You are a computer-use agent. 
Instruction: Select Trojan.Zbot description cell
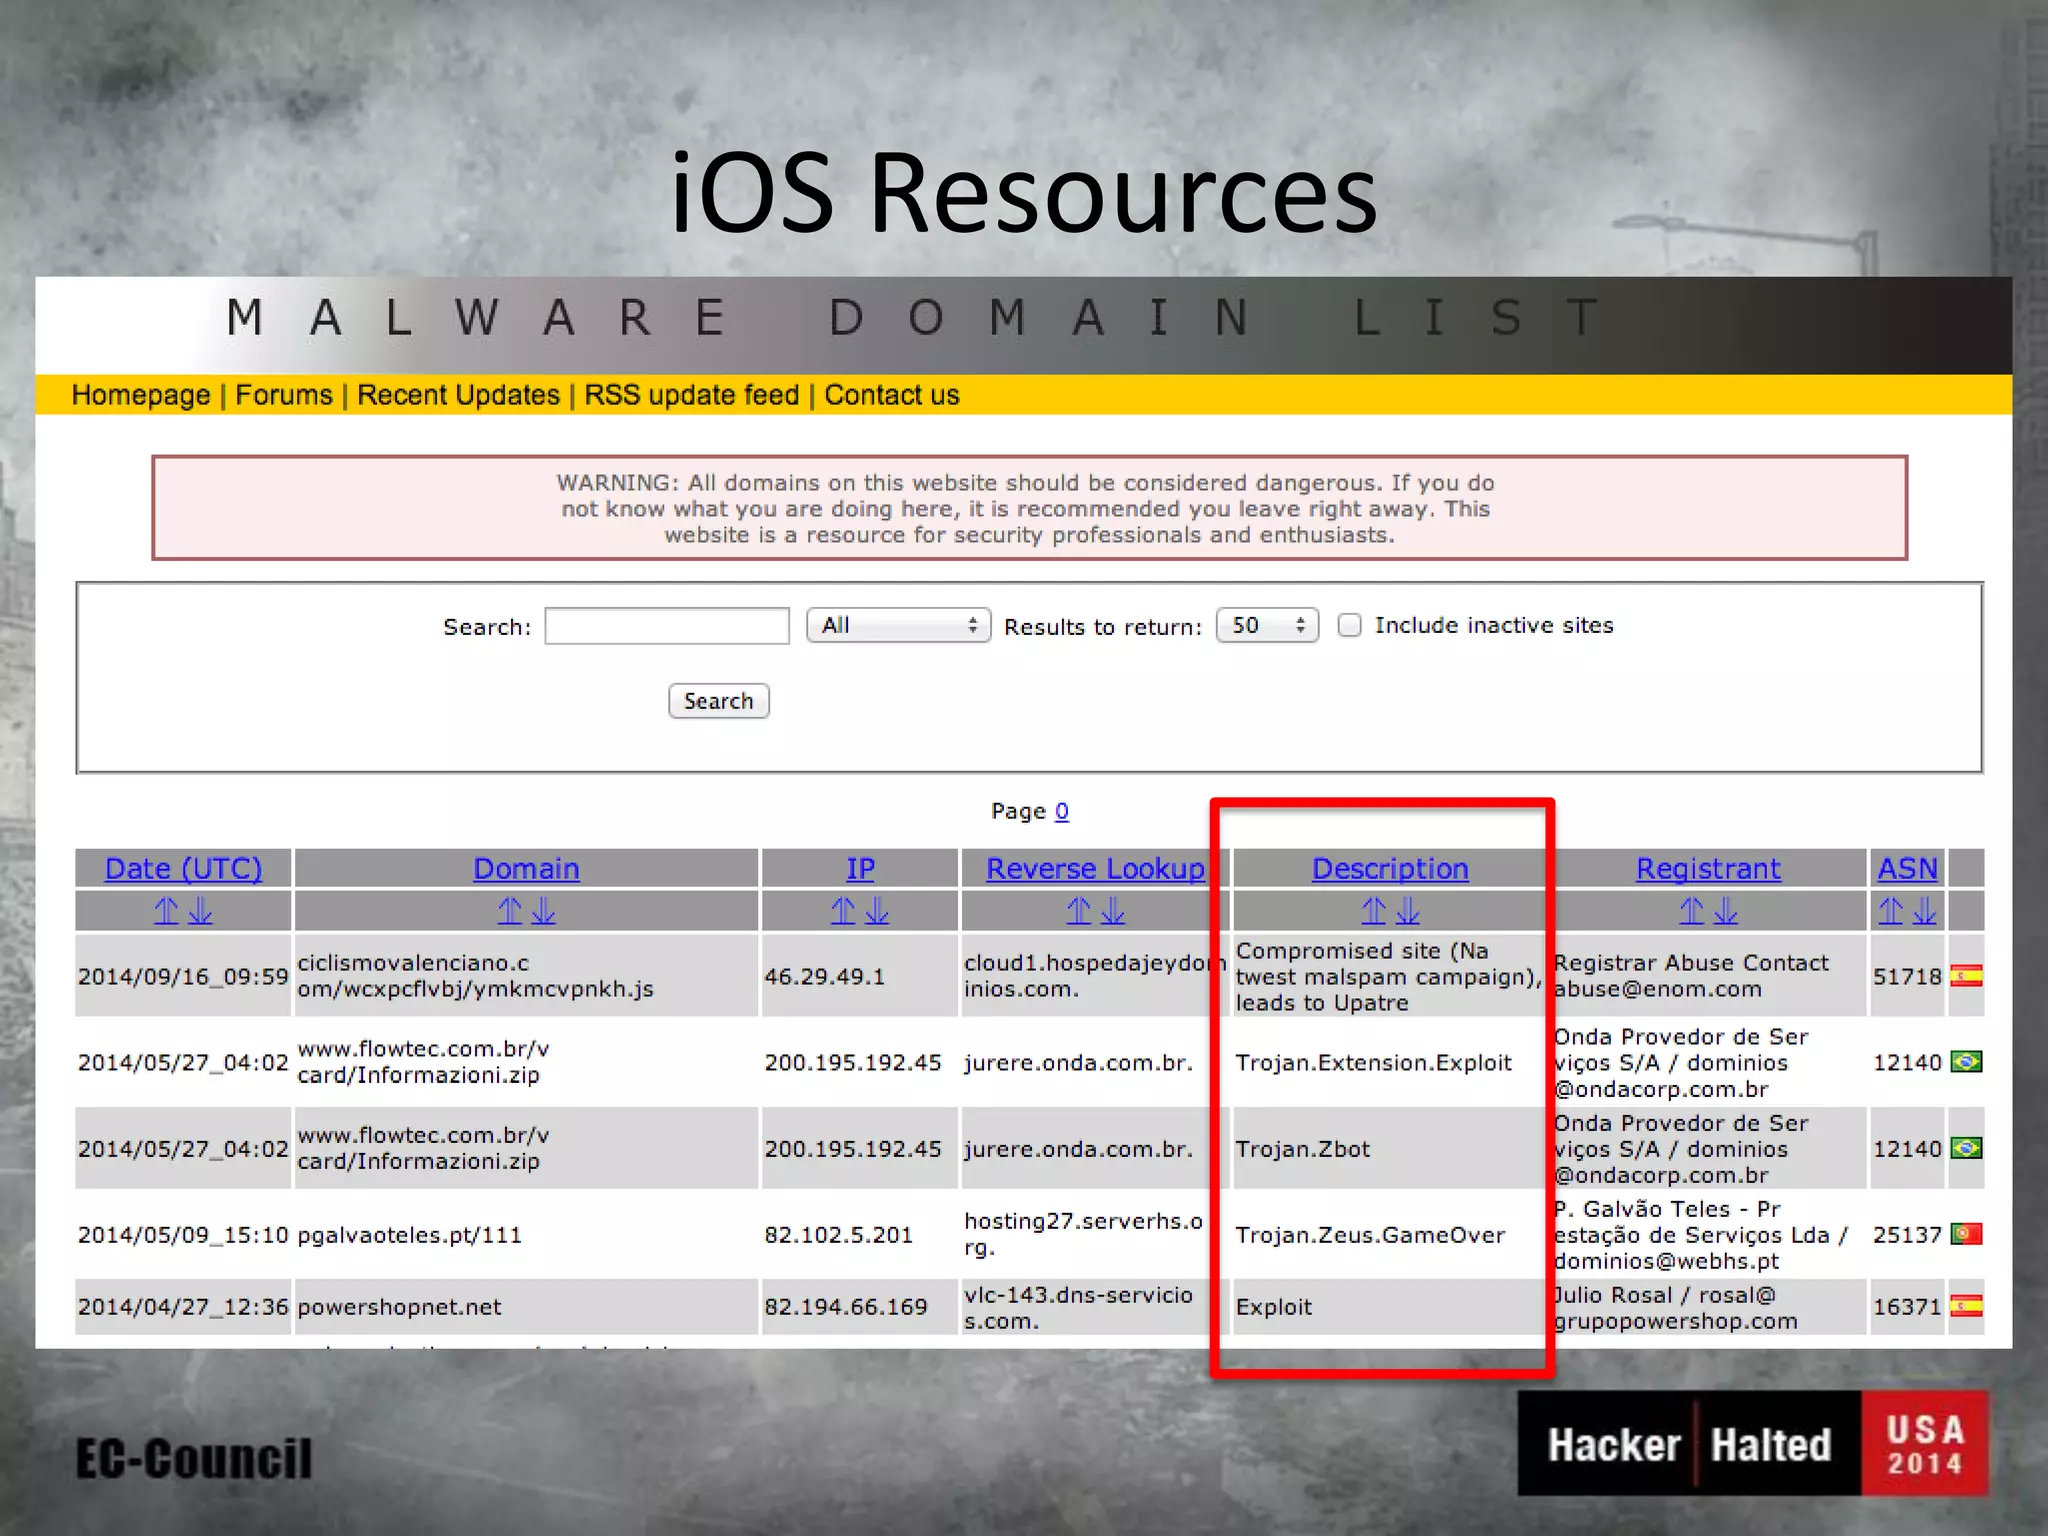tap(1390, 1148)
